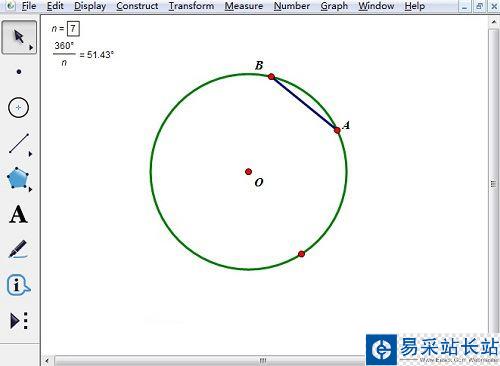This screenshot has width=500, height=366.
Task: Open the Transform menu
Action: tap(191, 6)
